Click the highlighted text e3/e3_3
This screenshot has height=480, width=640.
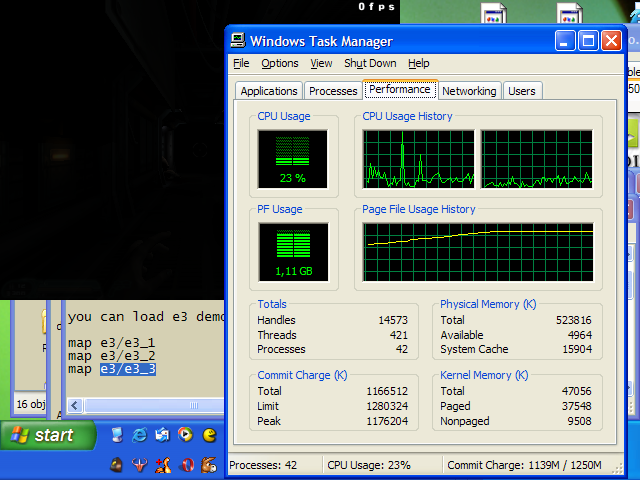click(128, 369)
